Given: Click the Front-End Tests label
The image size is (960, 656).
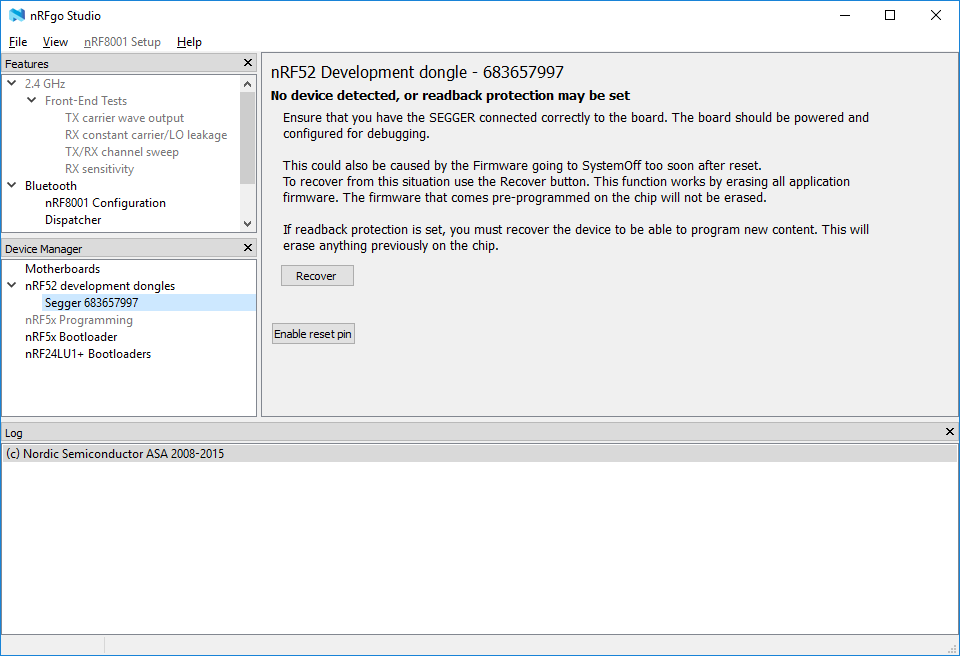Looking at the screenshot, I should click(x=86, y=100).
